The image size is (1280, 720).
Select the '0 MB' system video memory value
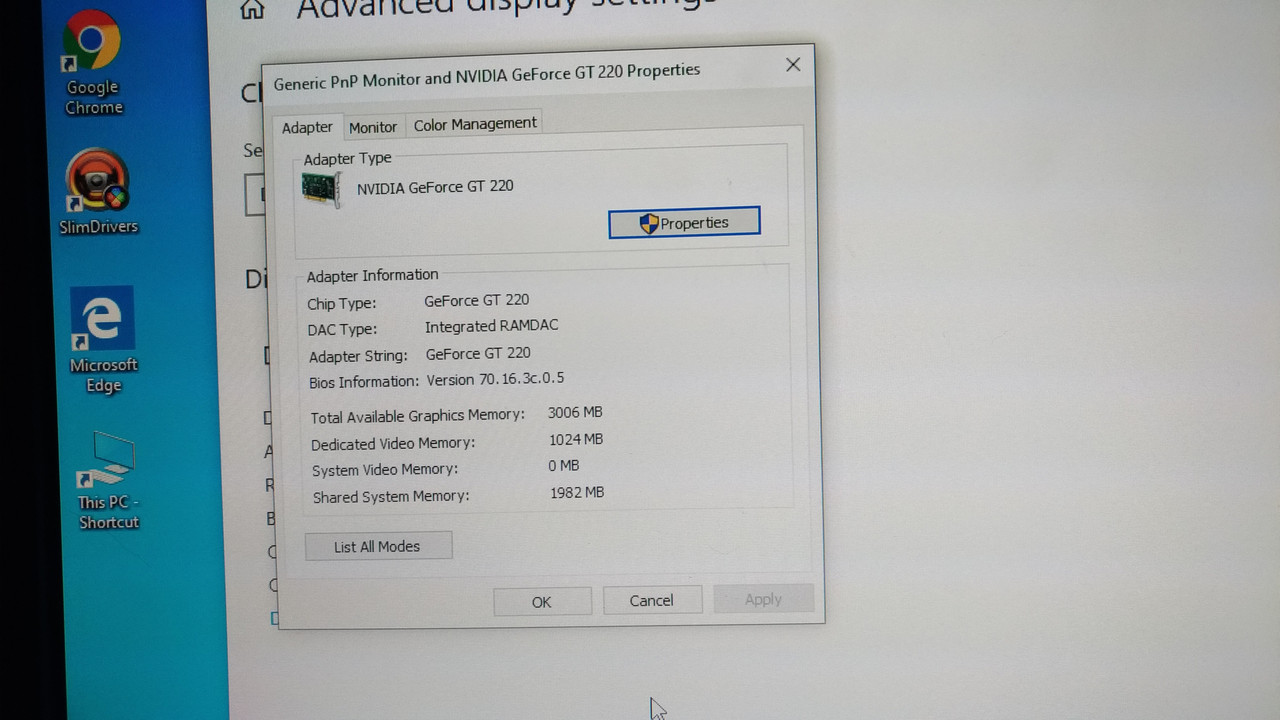564,466
